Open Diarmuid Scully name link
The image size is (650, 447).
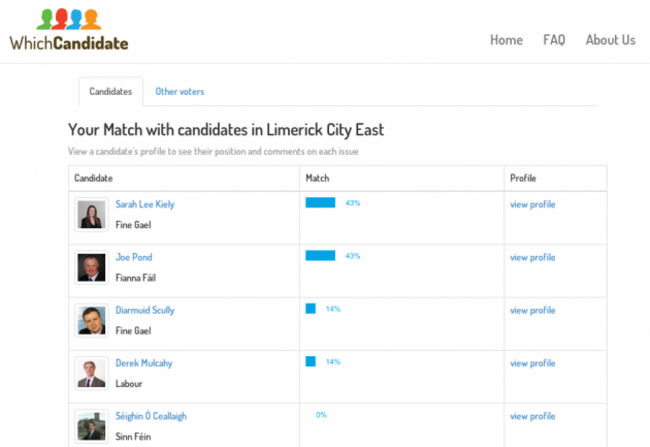pyautogui.click(x=145, y=310)
